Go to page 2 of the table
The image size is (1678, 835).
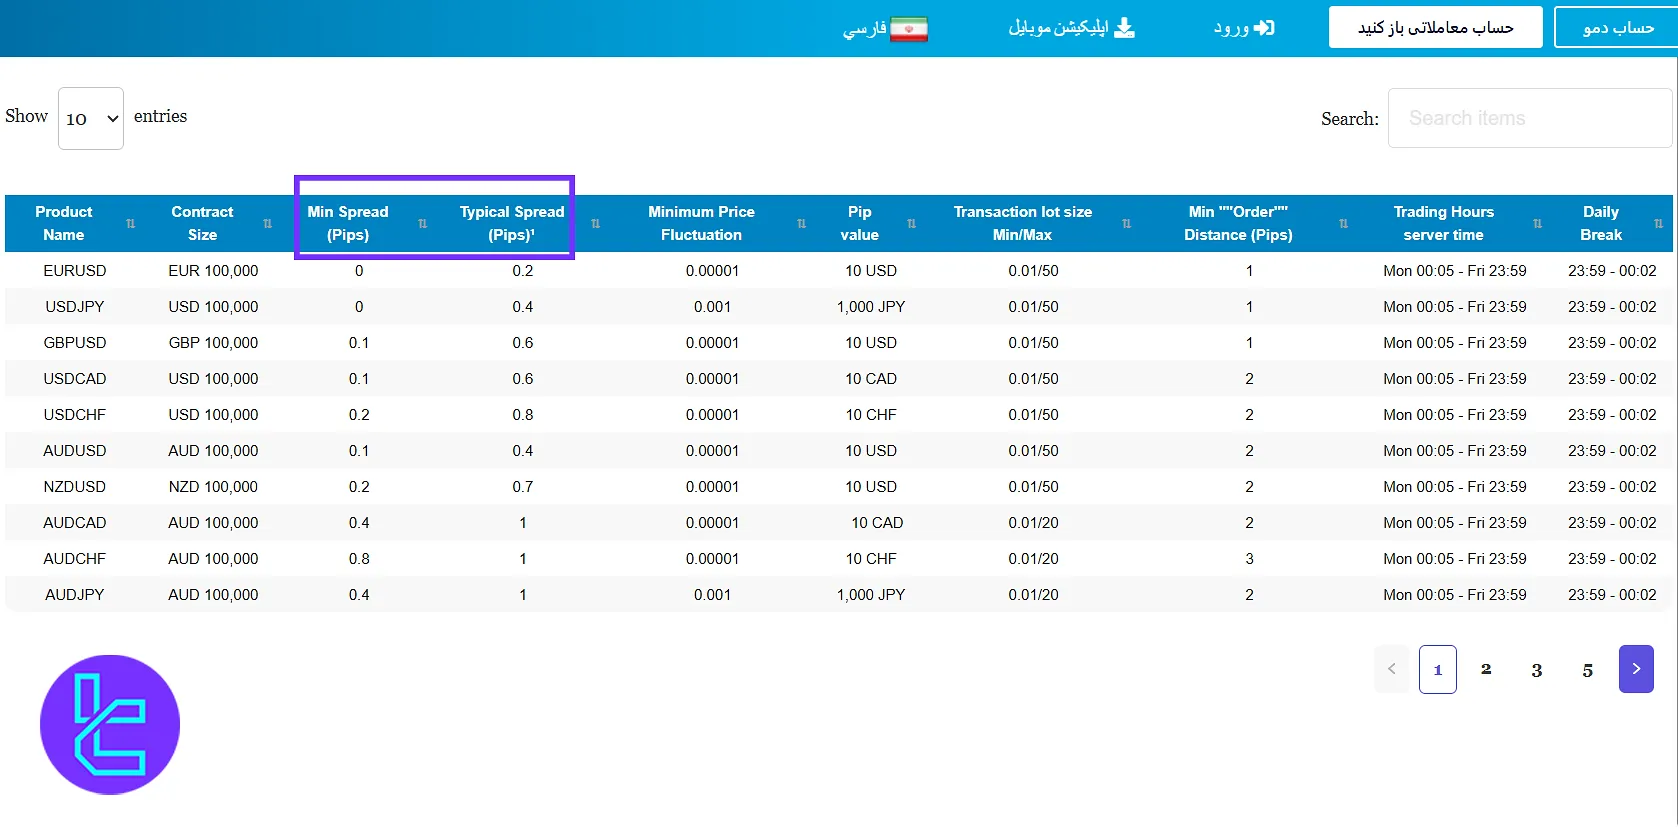(x=1486, y=670)
